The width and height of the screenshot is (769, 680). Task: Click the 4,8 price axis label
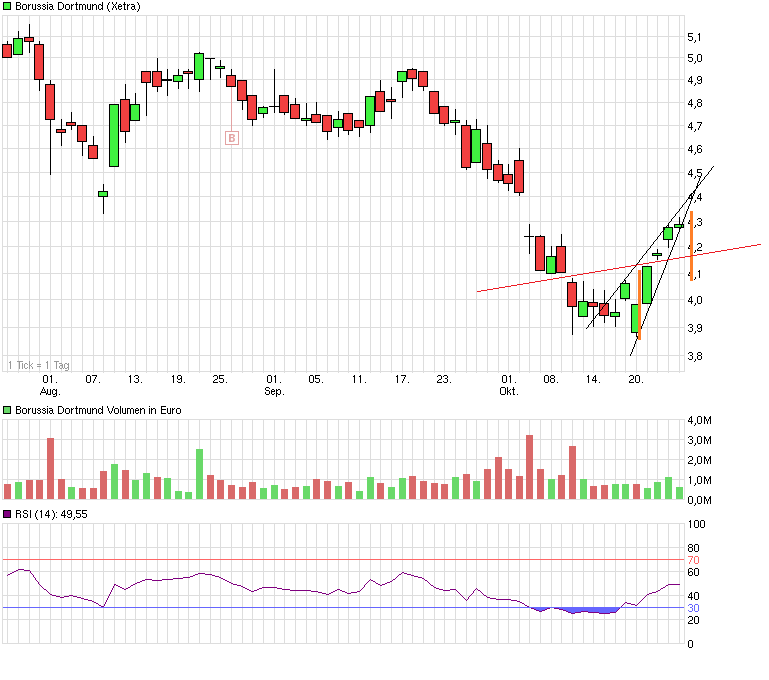(694, 103)
